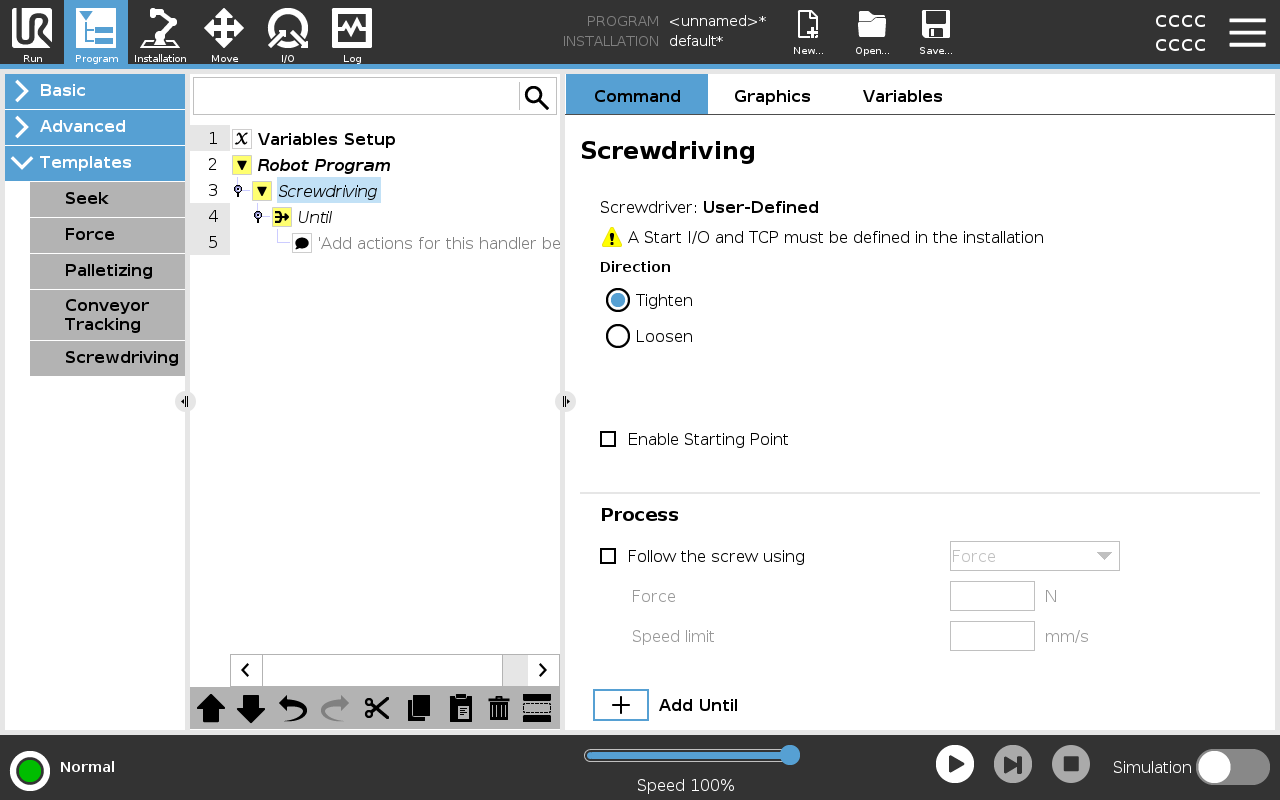Adjust the Speed slider handle
This screenshot has width=1280, height=800.
pyautogui.click(x=789, y=755)
